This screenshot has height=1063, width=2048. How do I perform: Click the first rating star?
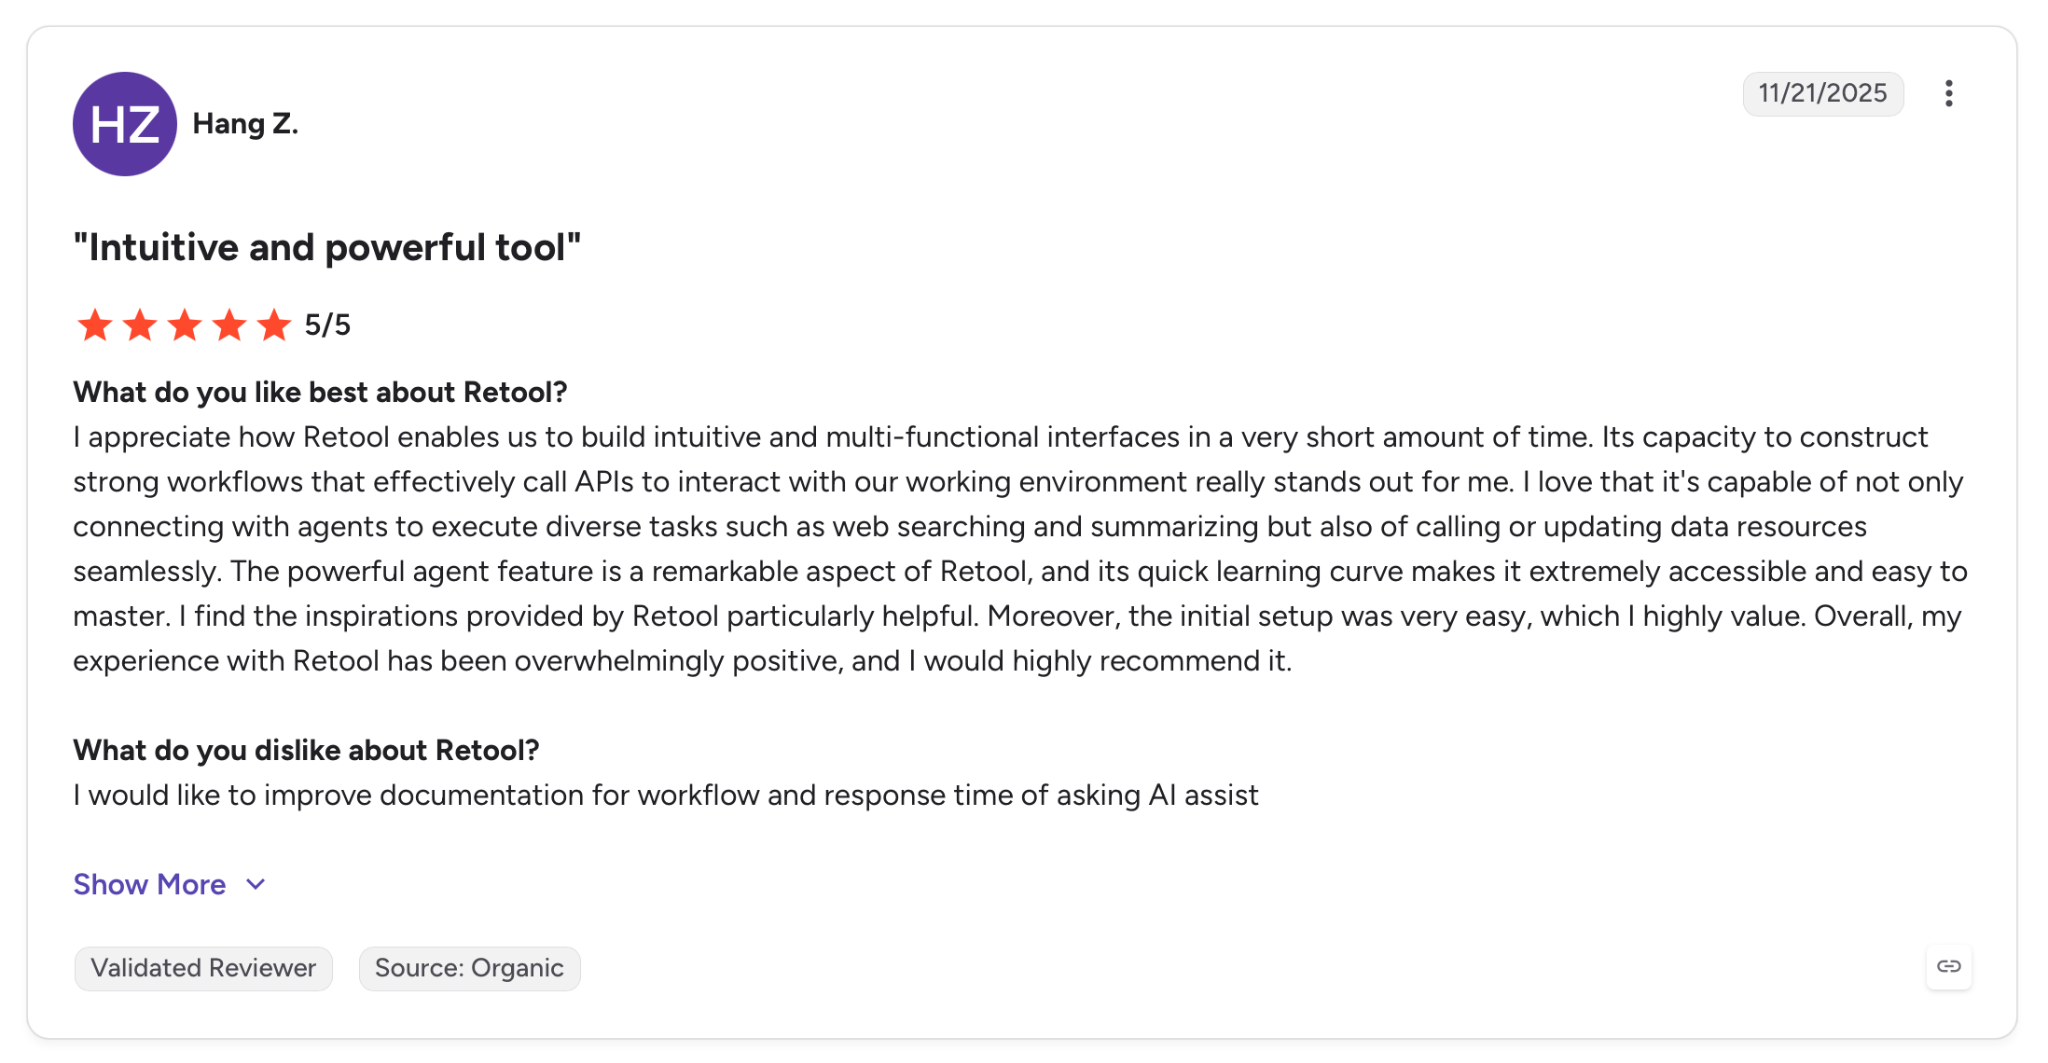(95, 325)
